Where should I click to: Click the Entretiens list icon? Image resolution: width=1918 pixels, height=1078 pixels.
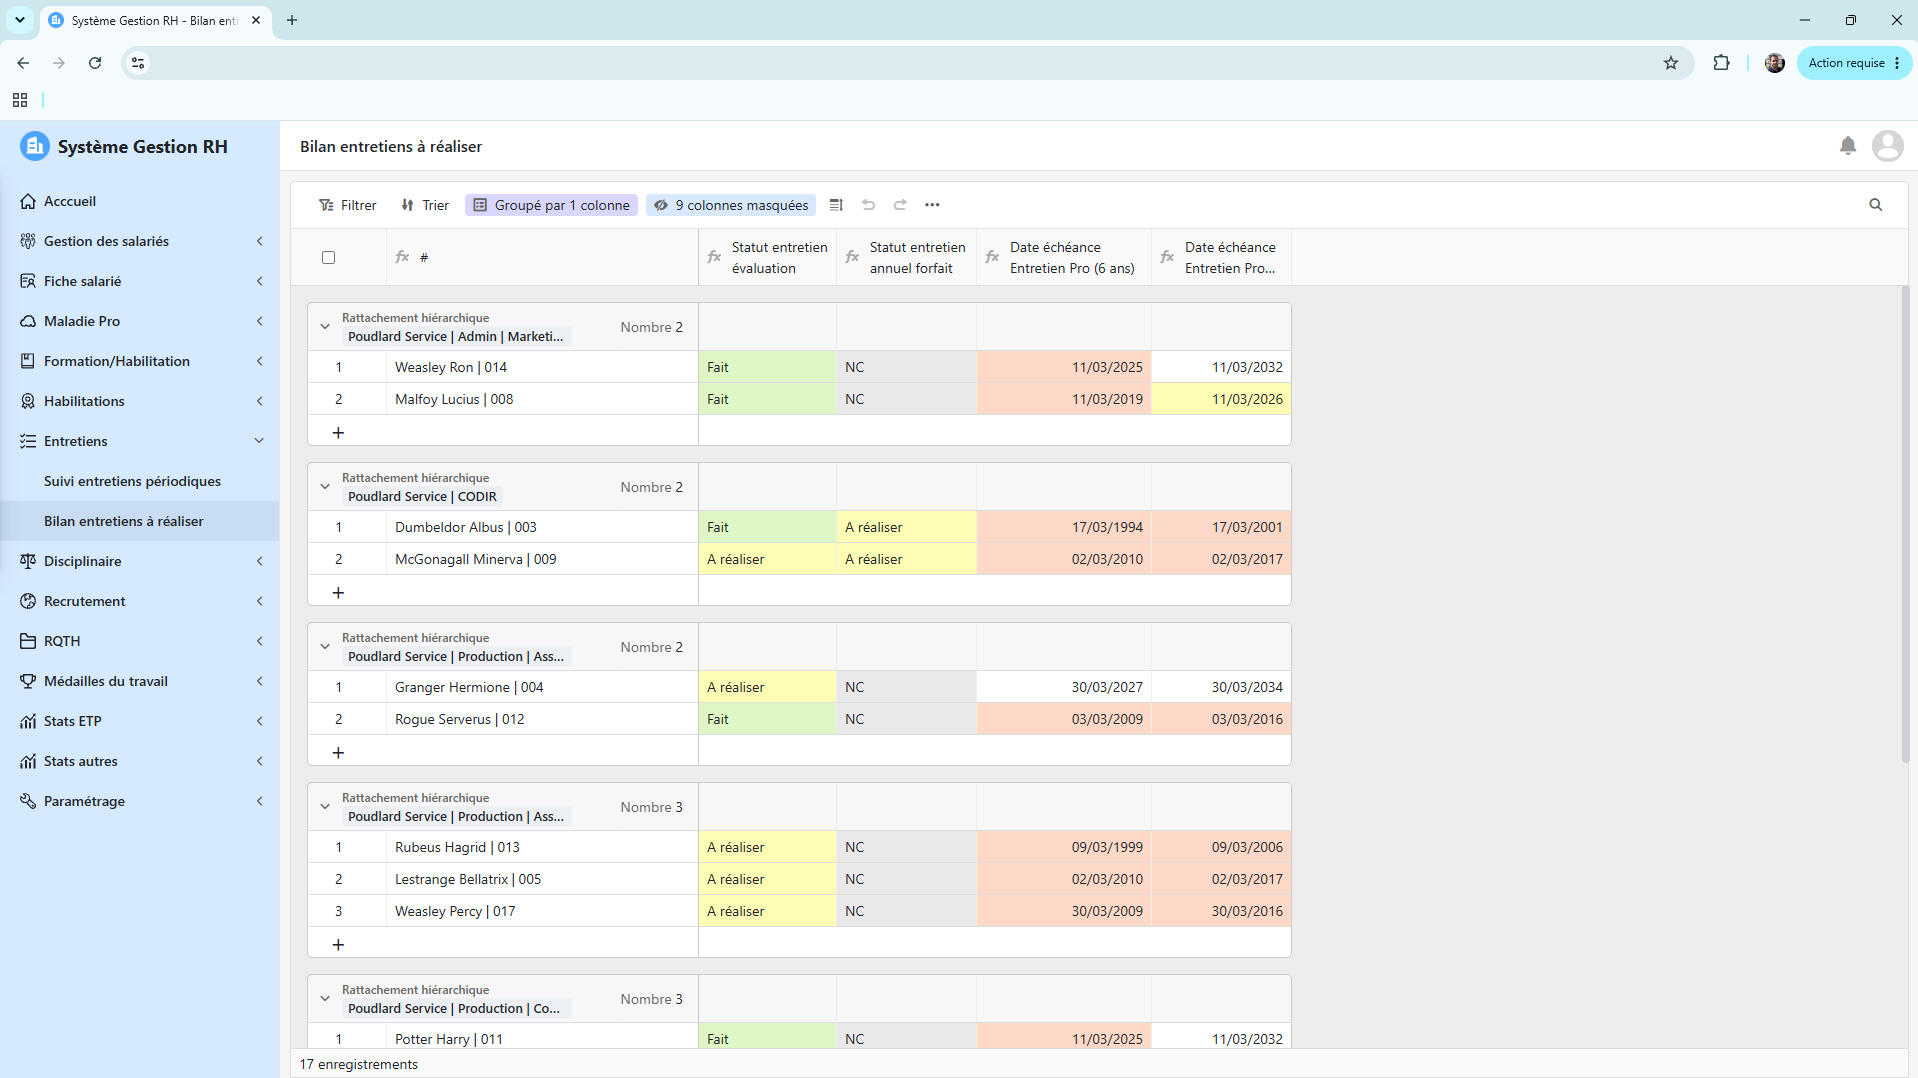28,441
